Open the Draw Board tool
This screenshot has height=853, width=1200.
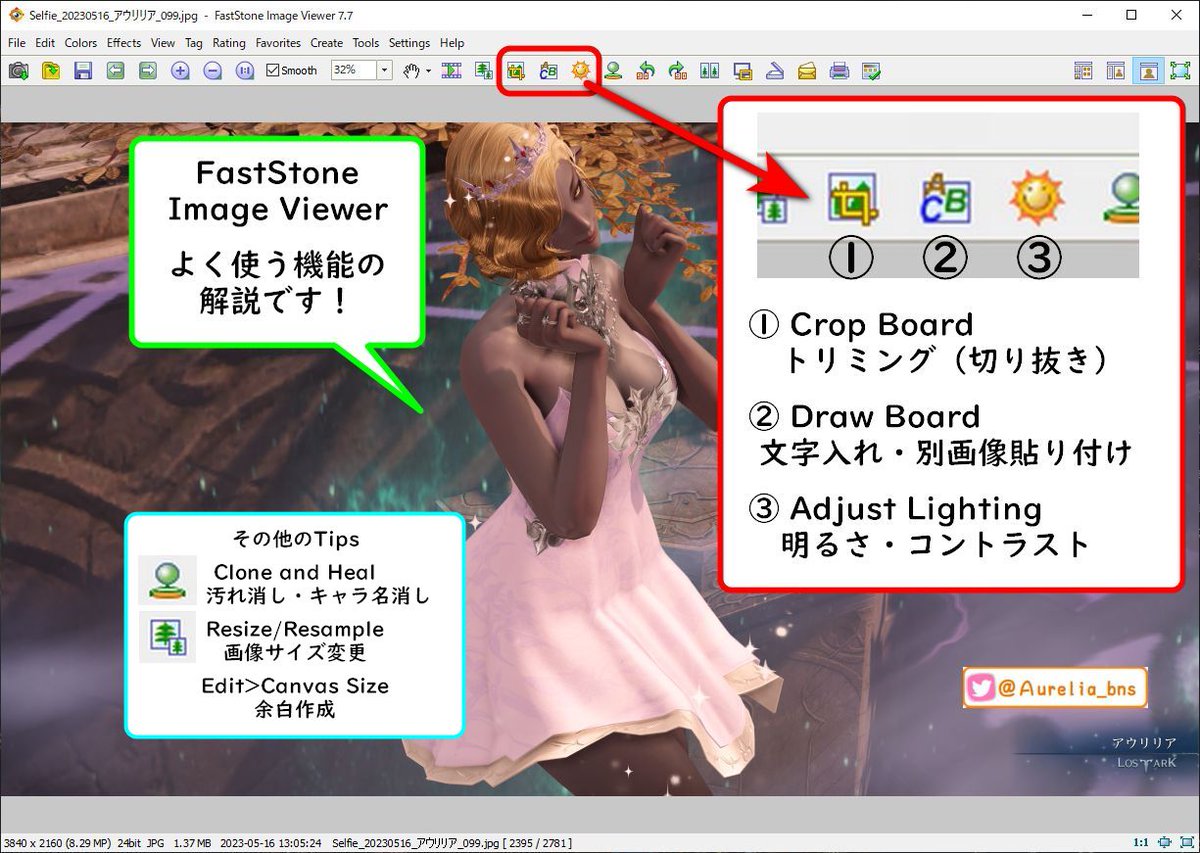pyautogui.click(x=548, y=70)
